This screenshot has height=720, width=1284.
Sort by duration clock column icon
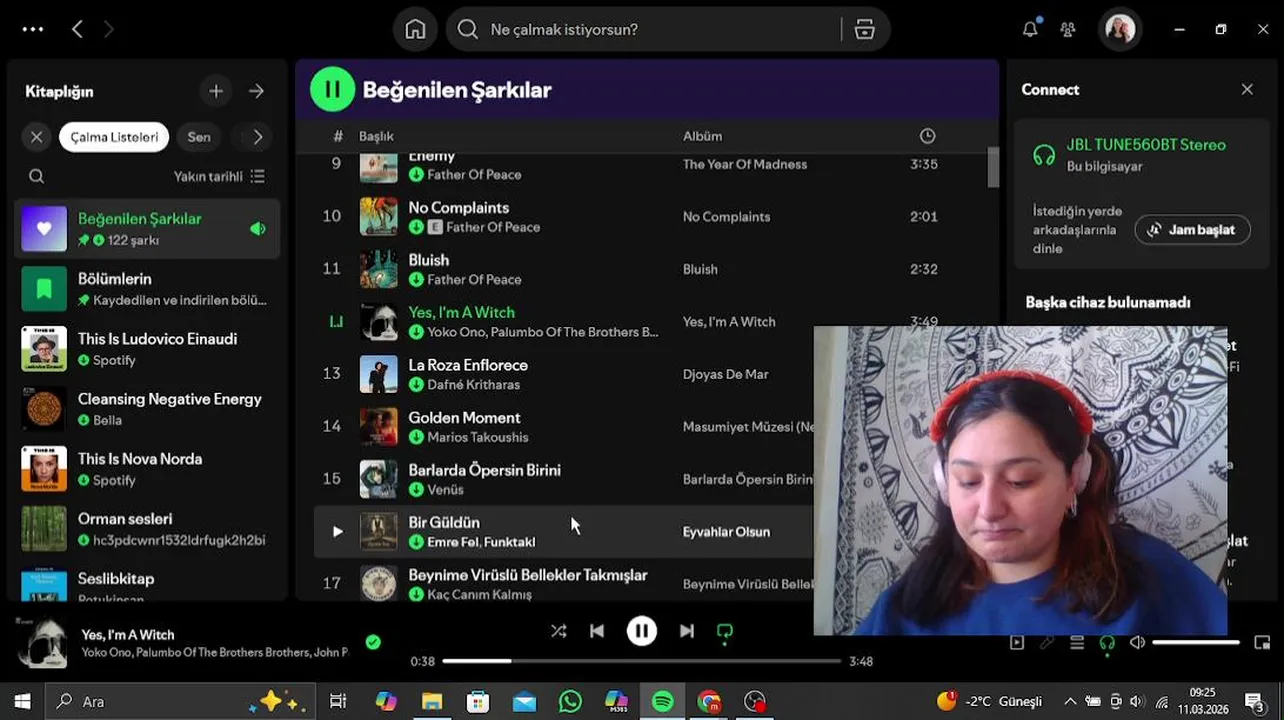click(928, 136)
